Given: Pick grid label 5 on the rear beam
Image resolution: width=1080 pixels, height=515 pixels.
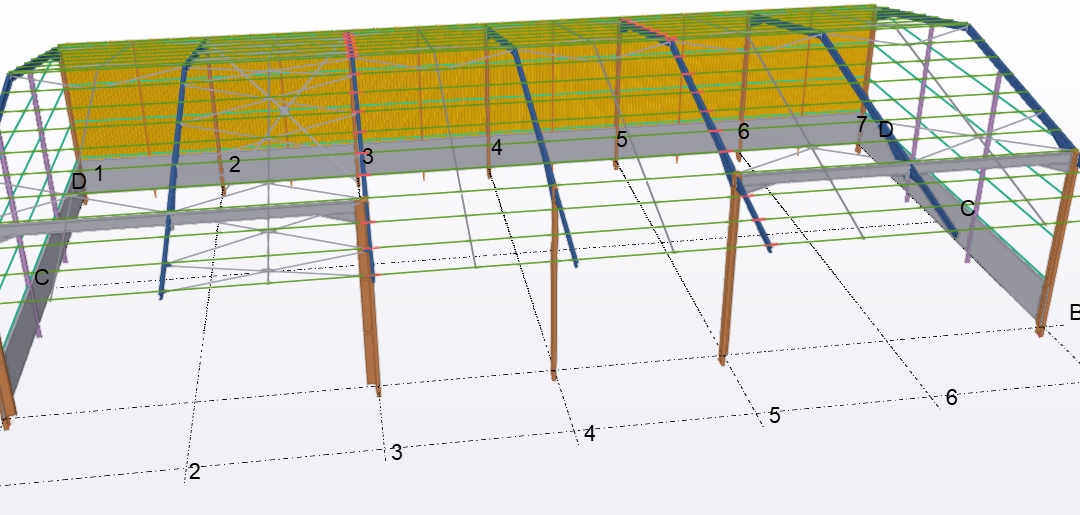Looking at the screenshot, I should (x=621, y=140).
